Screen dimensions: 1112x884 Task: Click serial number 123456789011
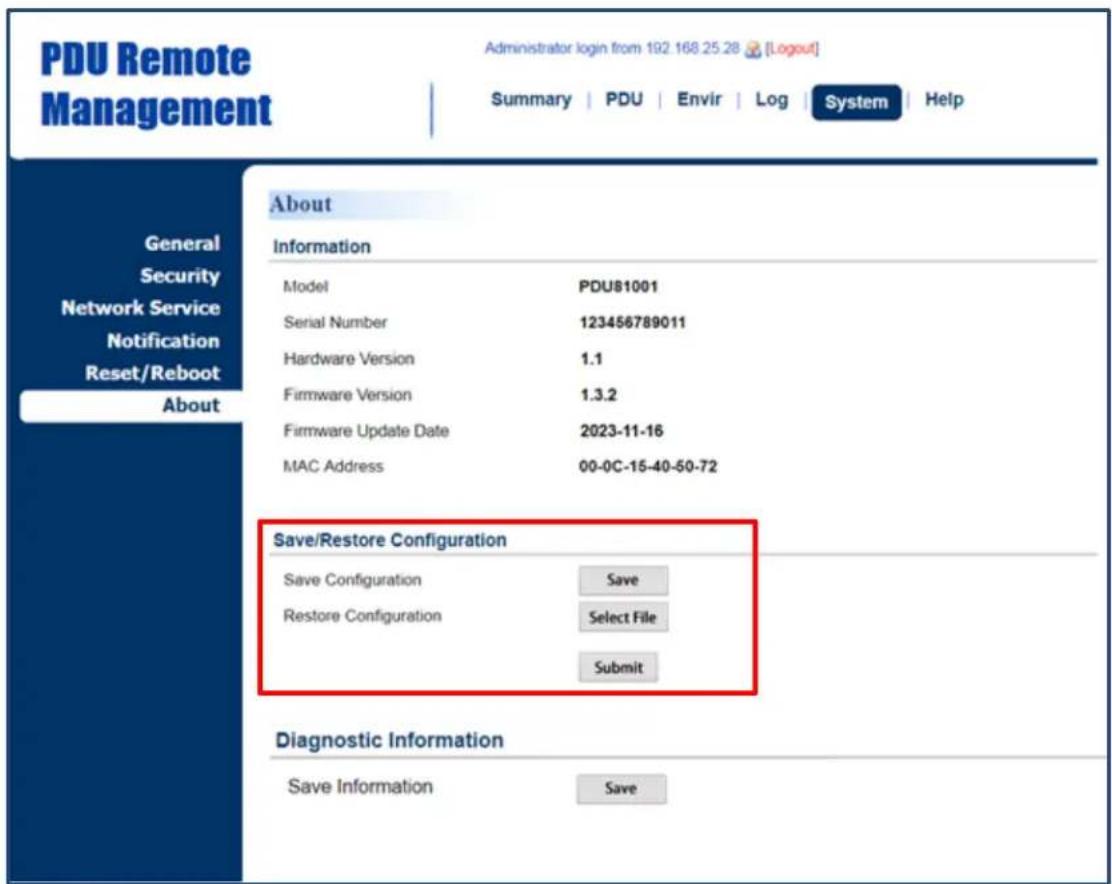pos(633,323)
